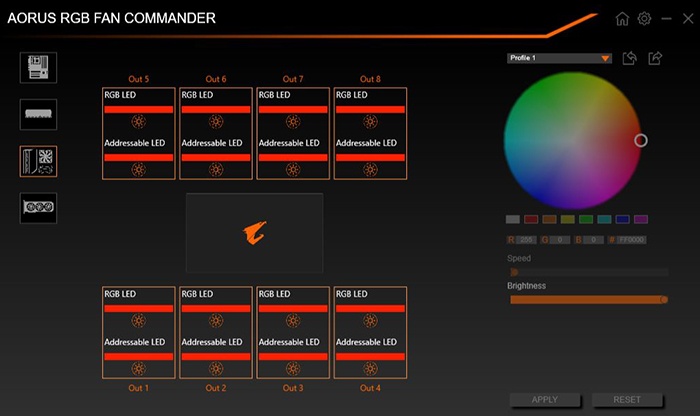The width and height of the screenshot is (700, 416).
Task: Click the Speed slider track
Action: click(x=589, y=272)
